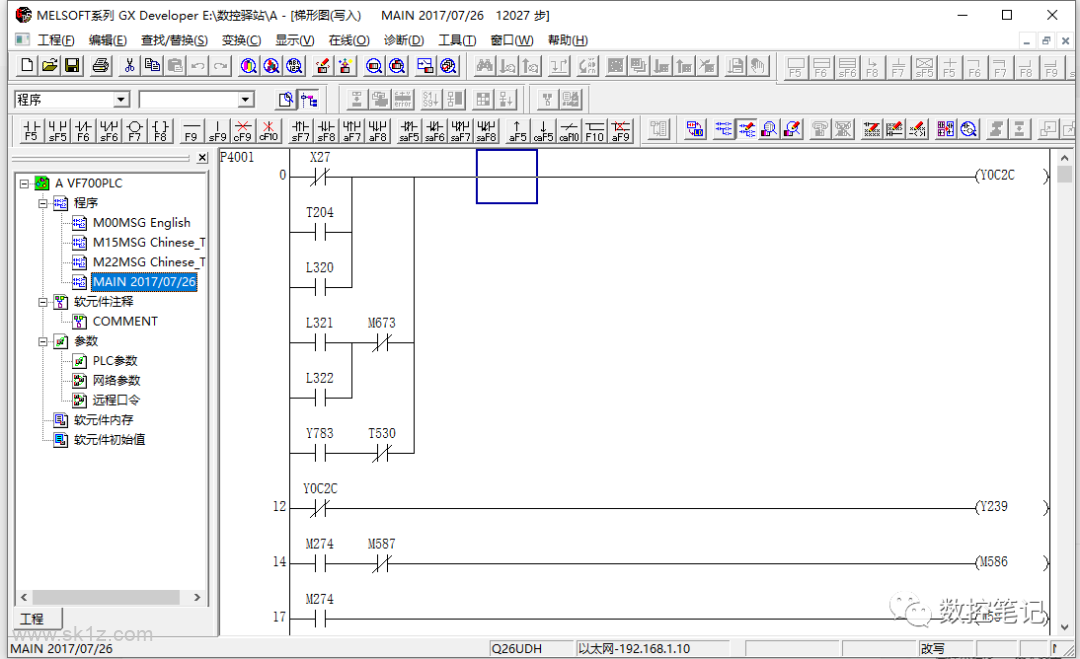
Task: Click the read-from-PLC icon with sparkles
Action: point(345,65)
